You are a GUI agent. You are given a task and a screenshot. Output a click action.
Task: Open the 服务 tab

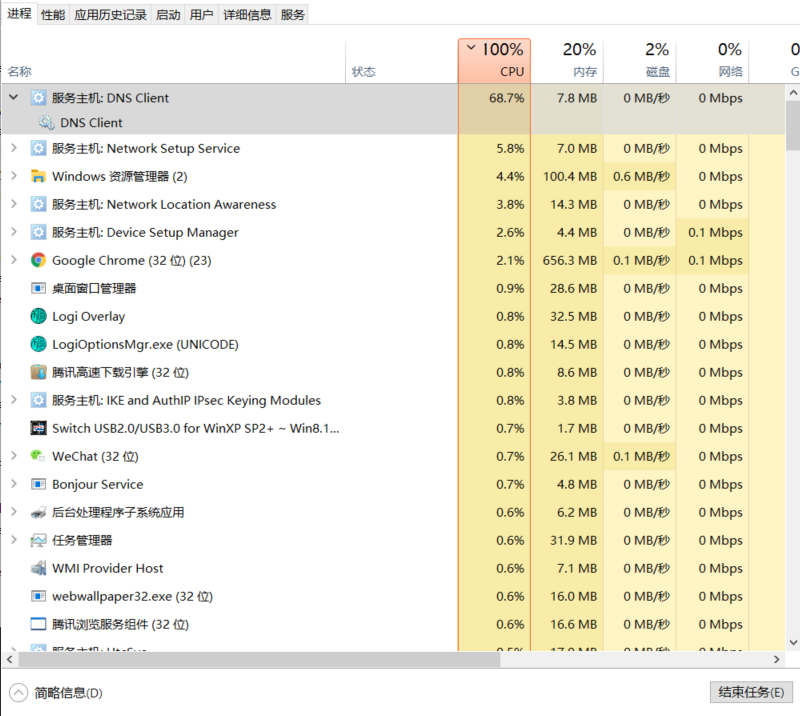293,15
